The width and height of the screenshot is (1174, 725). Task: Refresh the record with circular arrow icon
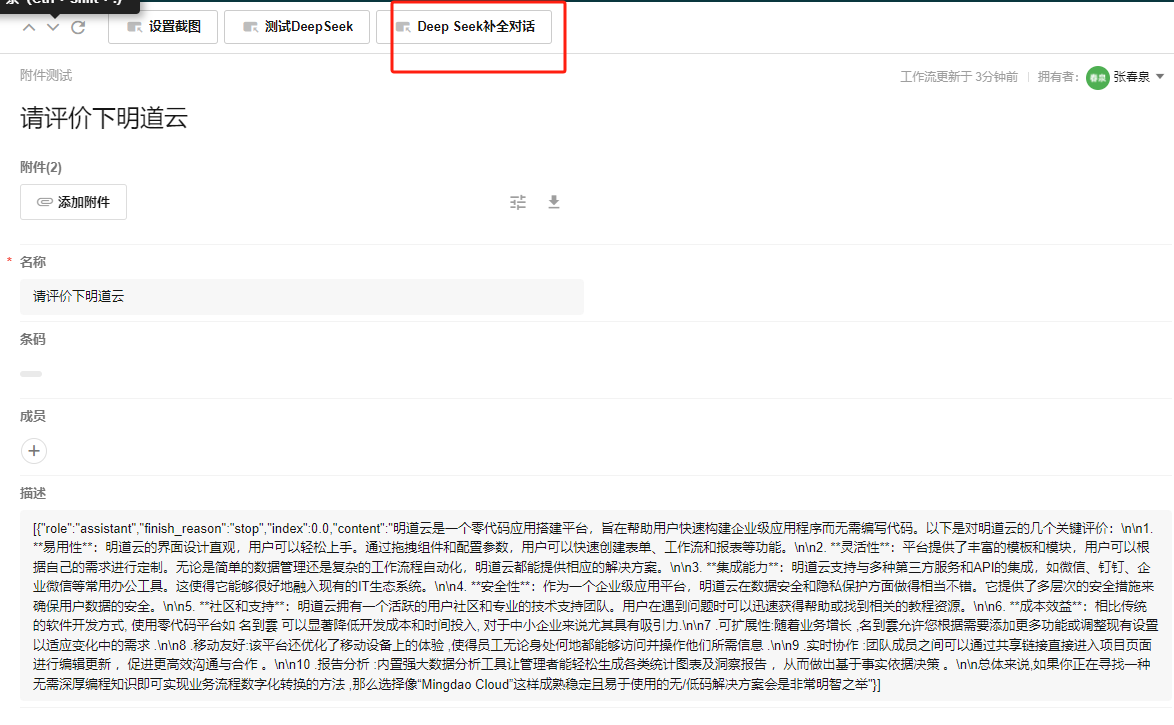coord(78,28)
